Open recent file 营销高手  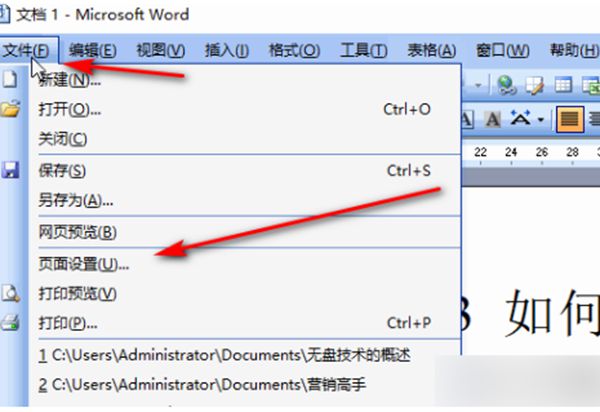tap(245, 384)
